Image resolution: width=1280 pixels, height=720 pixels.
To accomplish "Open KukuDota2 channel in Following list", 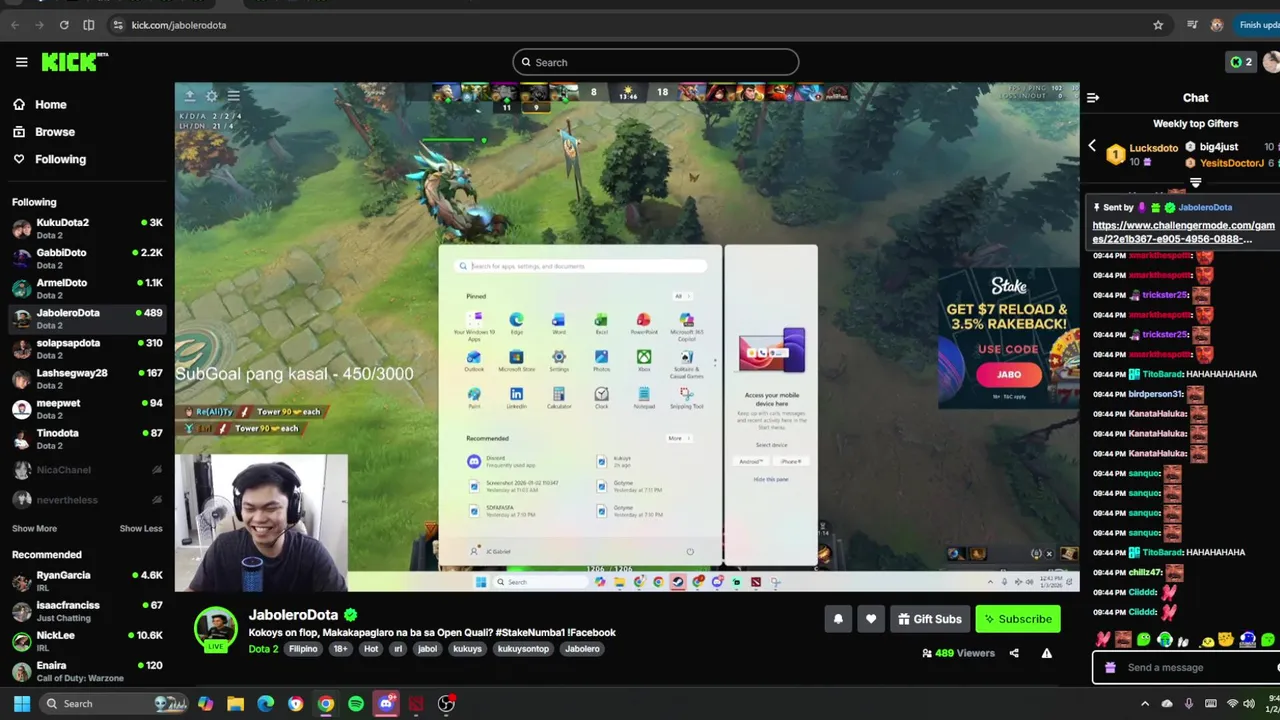I will click(87, 228).
